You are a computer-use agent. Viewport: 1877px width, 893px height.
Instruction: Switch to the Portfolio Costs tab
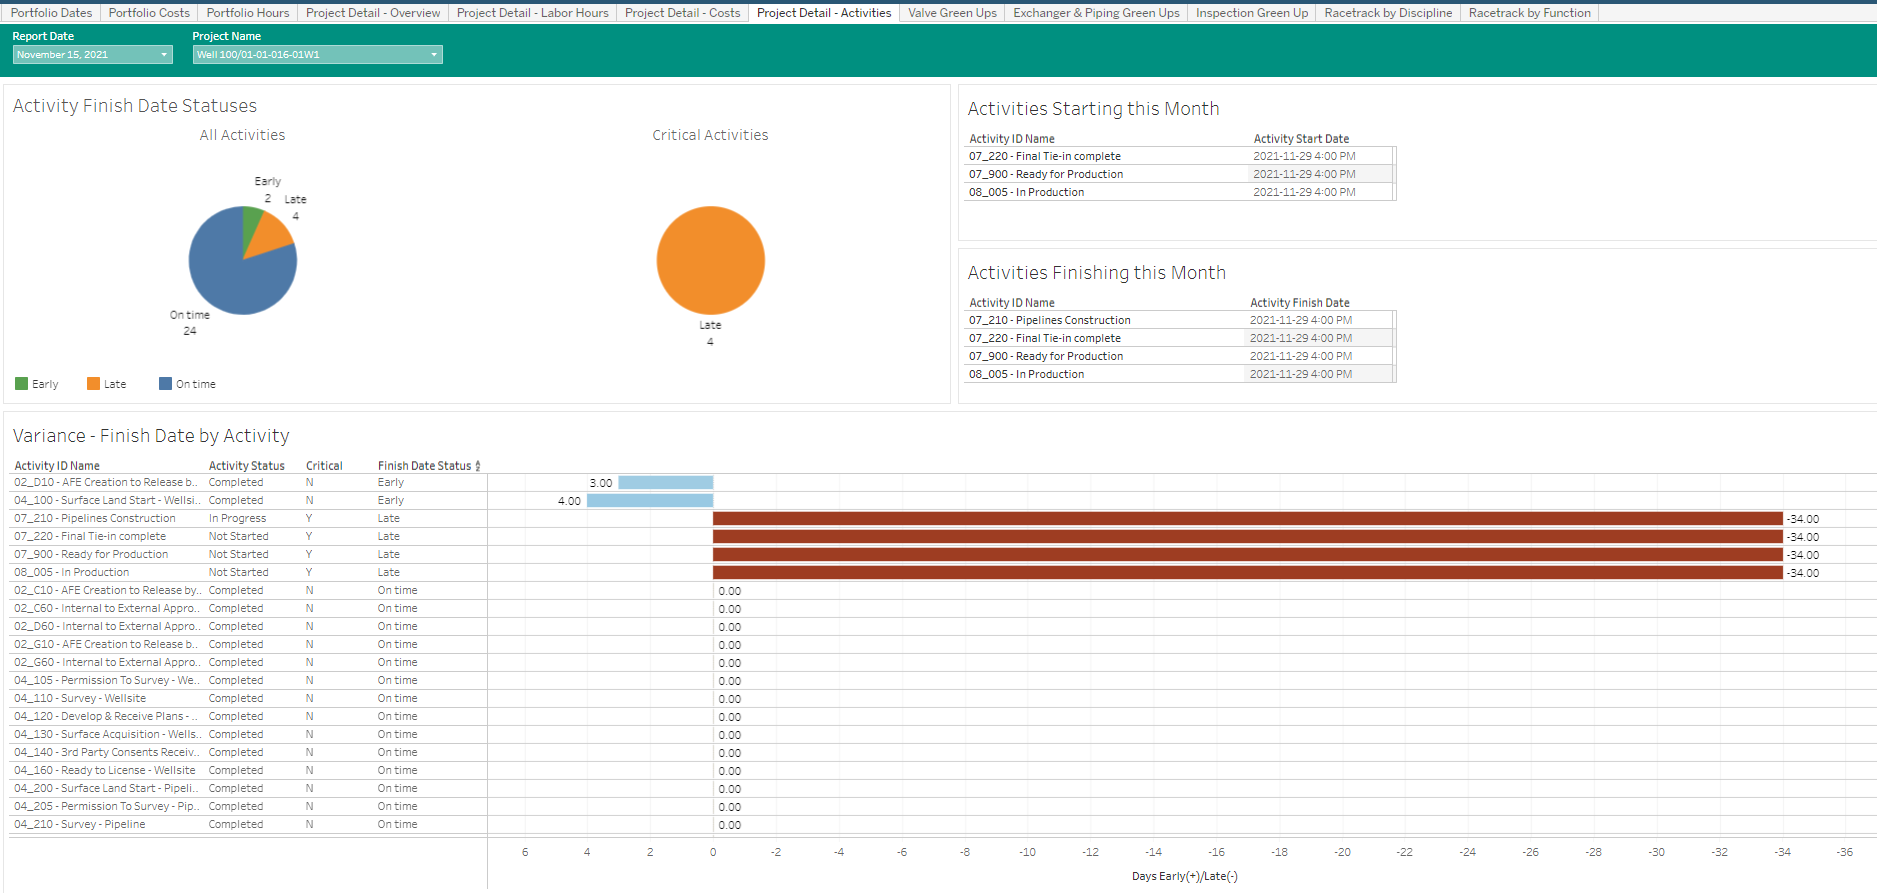click(x=149, y=13)
